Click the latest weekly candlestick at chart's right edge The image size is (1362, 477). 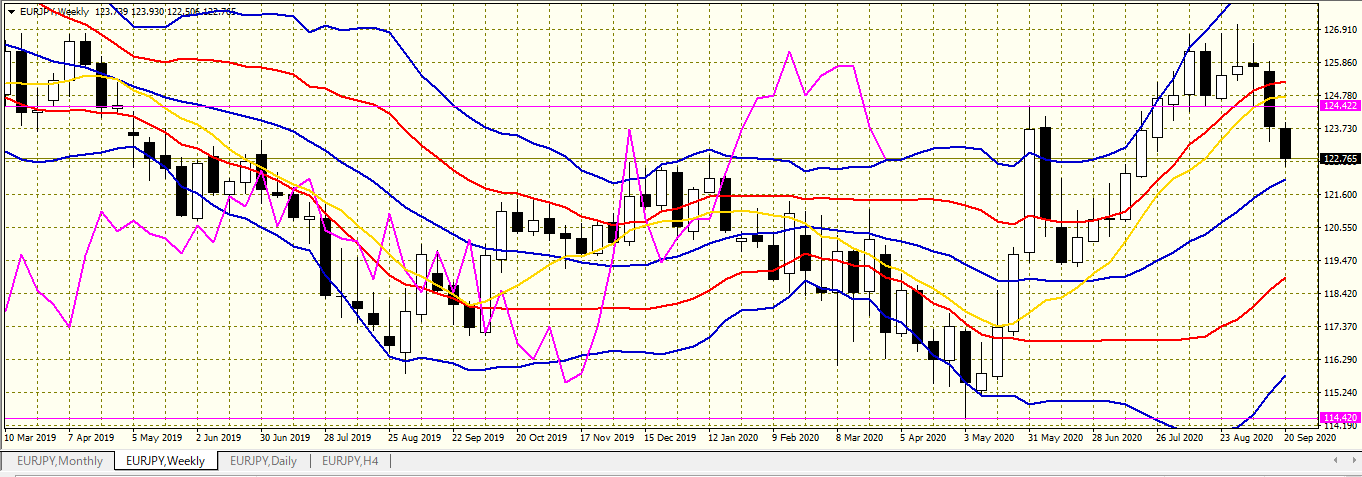coord(1285,143)
